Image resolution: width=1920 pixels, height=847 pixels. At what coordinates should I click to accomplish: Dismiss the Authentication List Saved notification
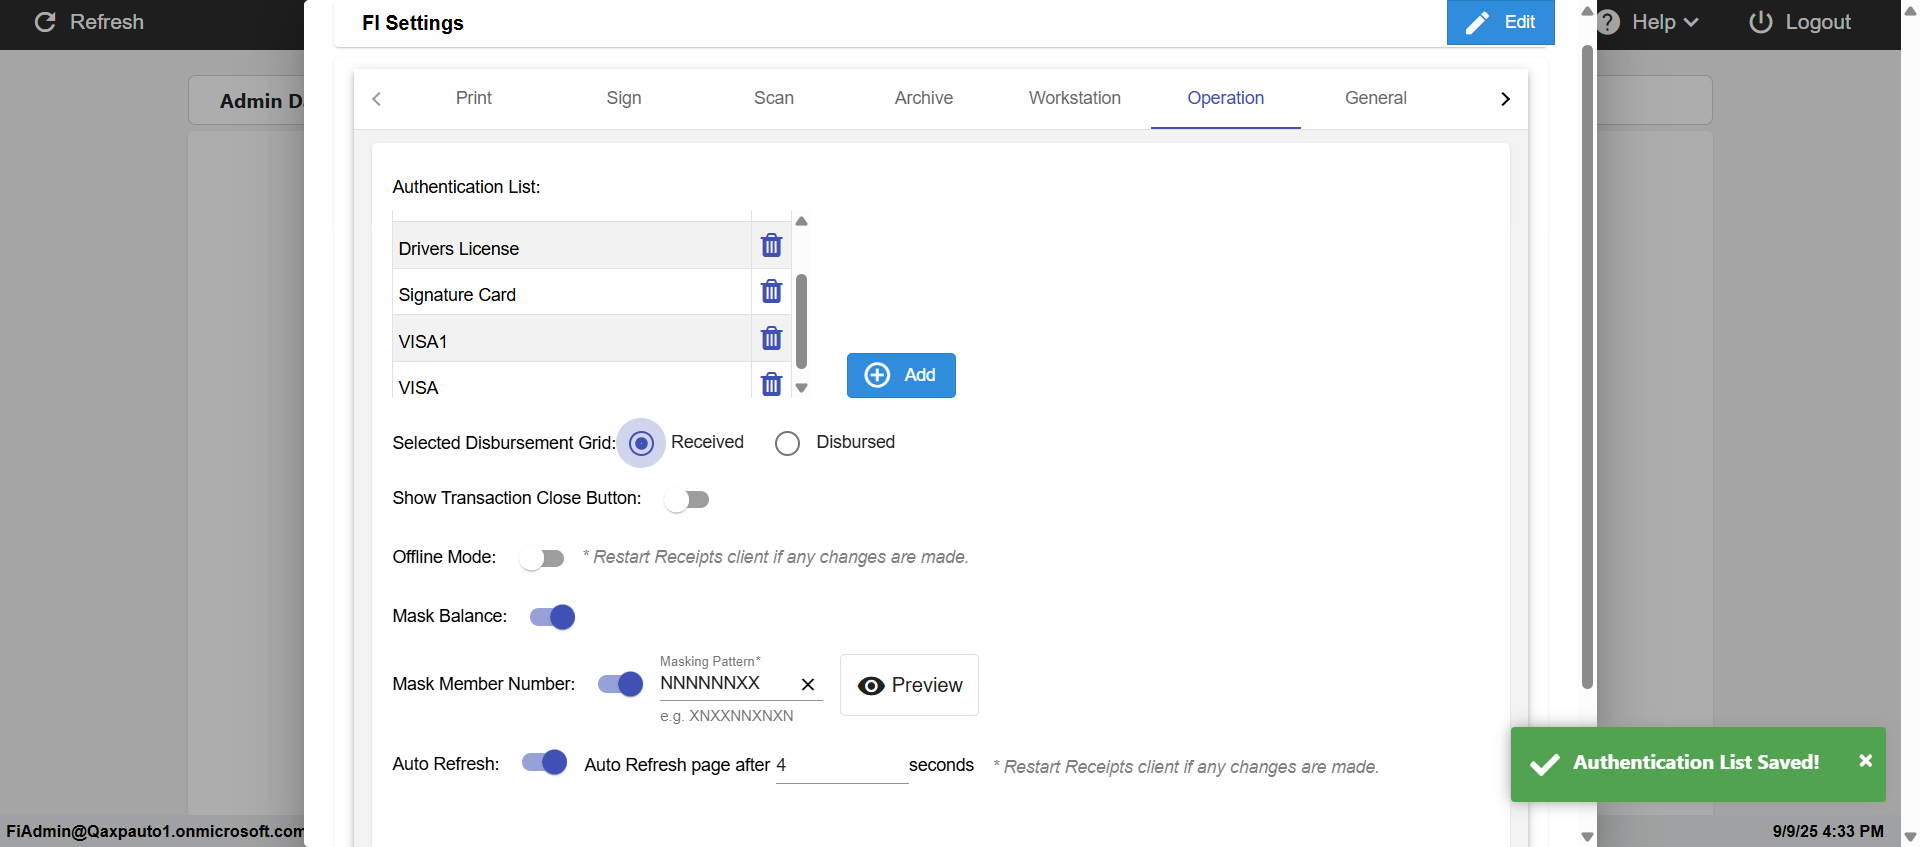click(1865, 761)
